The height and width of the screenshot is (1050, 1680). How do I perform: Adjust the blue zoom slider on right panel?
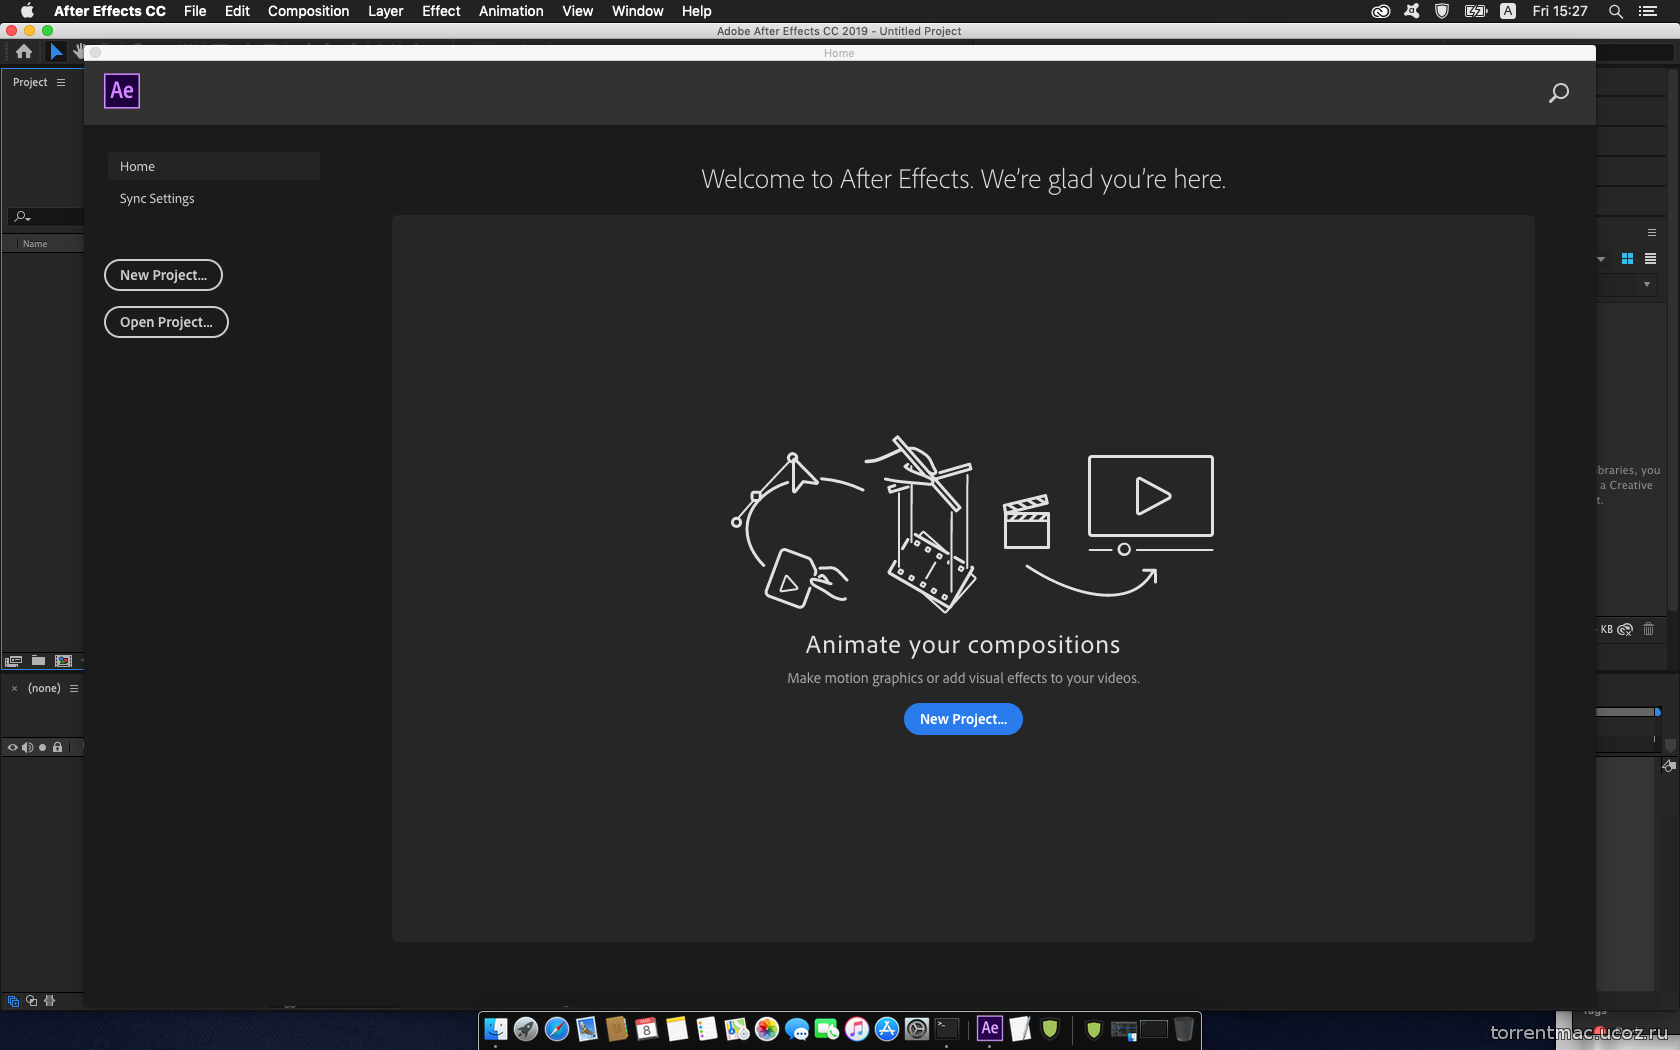coord(1657,712)
